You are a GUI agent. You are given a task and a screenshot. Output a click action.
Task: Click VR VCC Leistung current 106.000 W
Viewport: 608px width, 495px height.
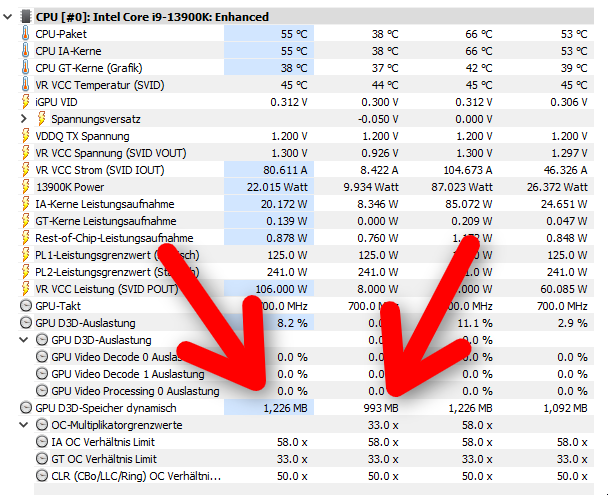pyautogui.click(x=281, y=289)
